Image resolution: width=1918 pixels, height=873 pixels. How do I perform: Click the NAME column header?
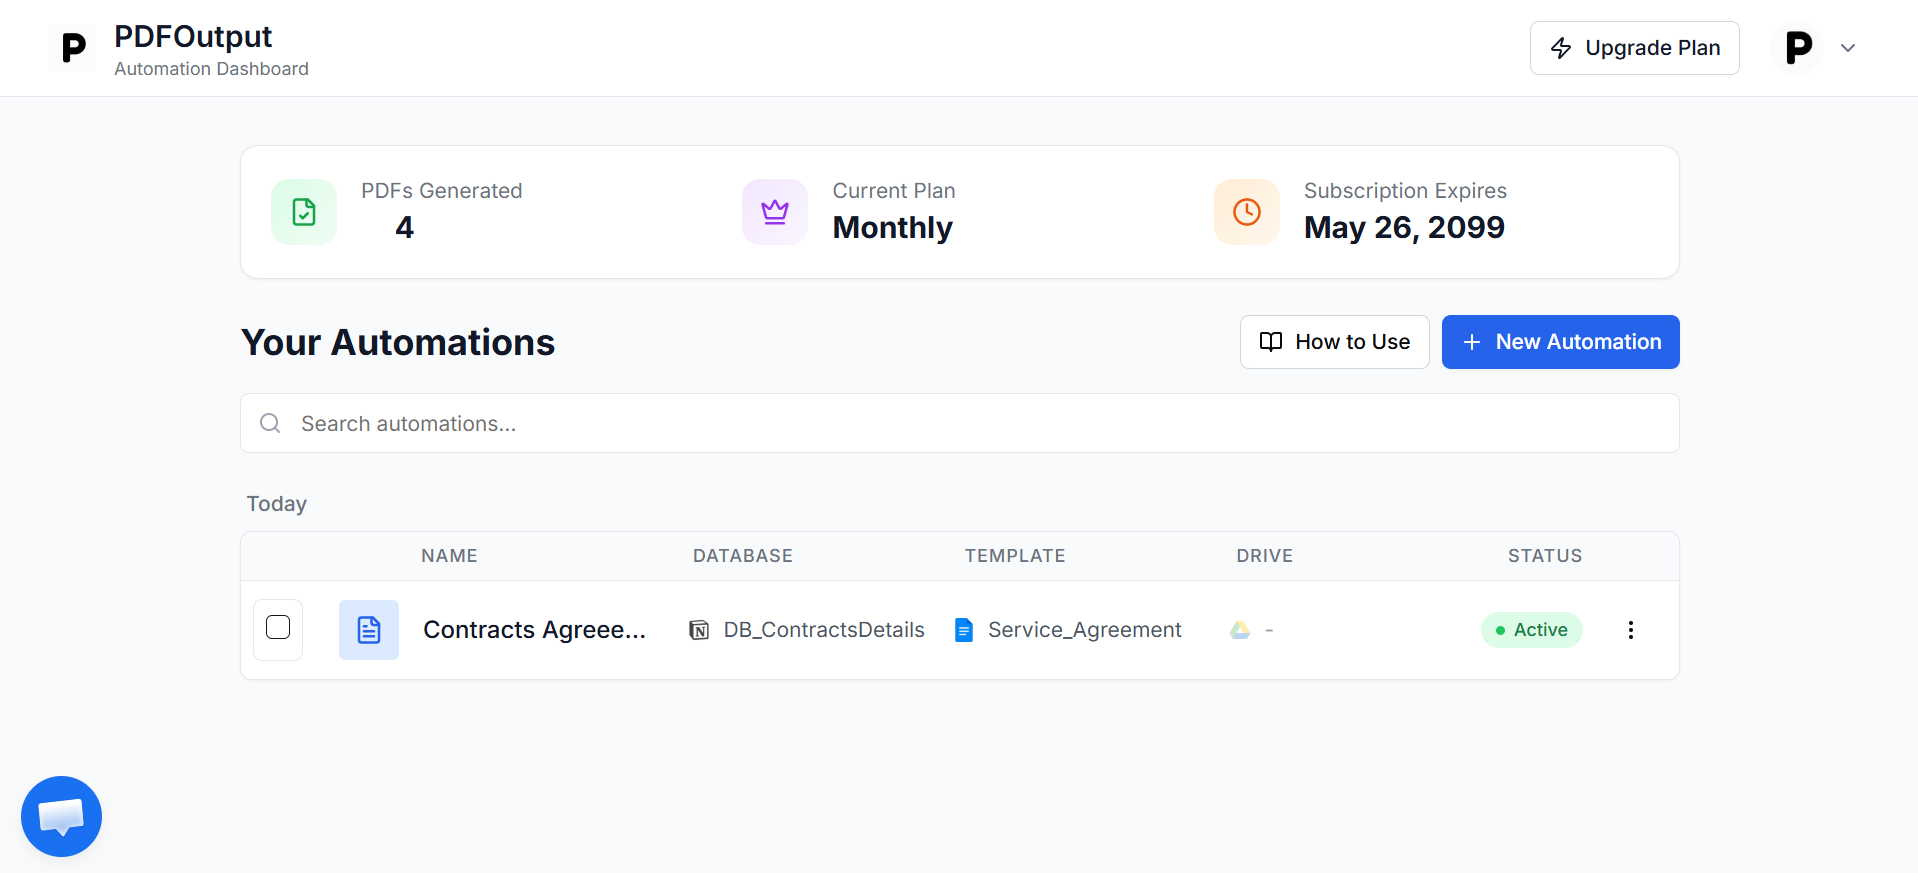pos(449,556)
